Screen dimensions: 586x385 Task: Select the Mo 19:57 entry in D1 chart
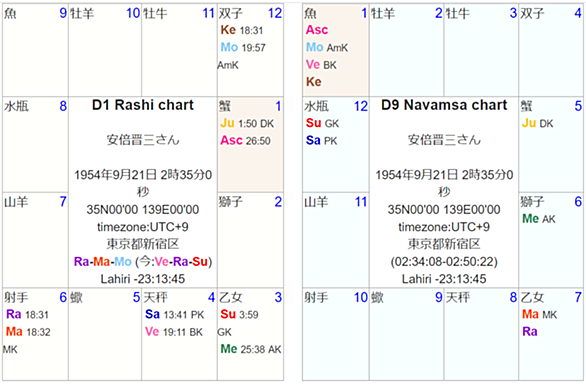(x=243, y=47)
